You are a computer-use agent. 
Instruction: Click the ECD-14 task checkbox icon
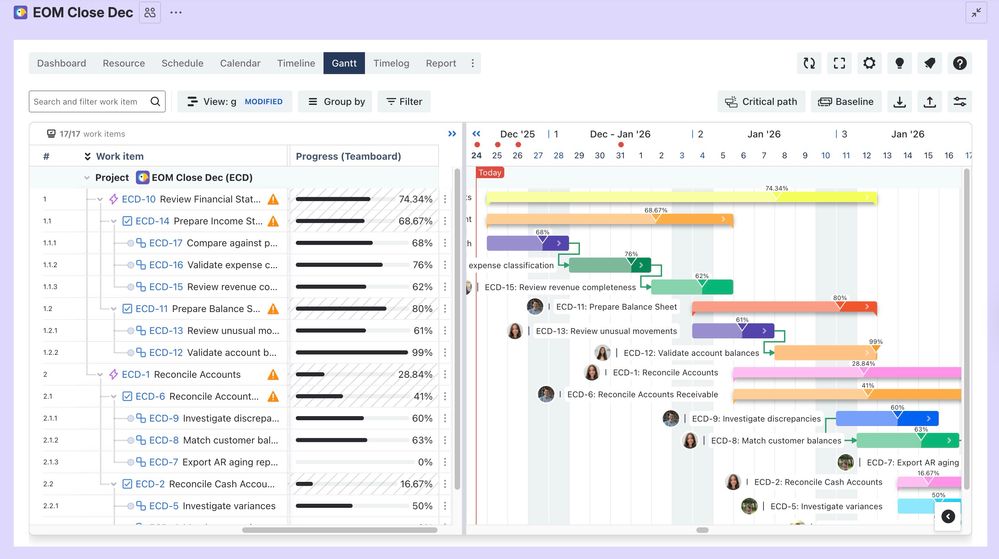pos(127,221)
